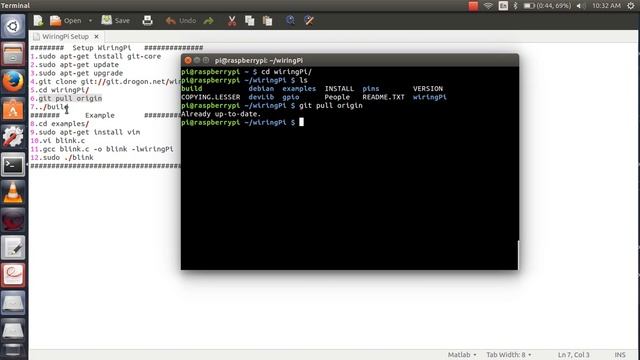The width and height of the screenshot is (640, 360).
Task: Close the pi@raspberrypi terminal window
Action: click(x=188, y=60)
